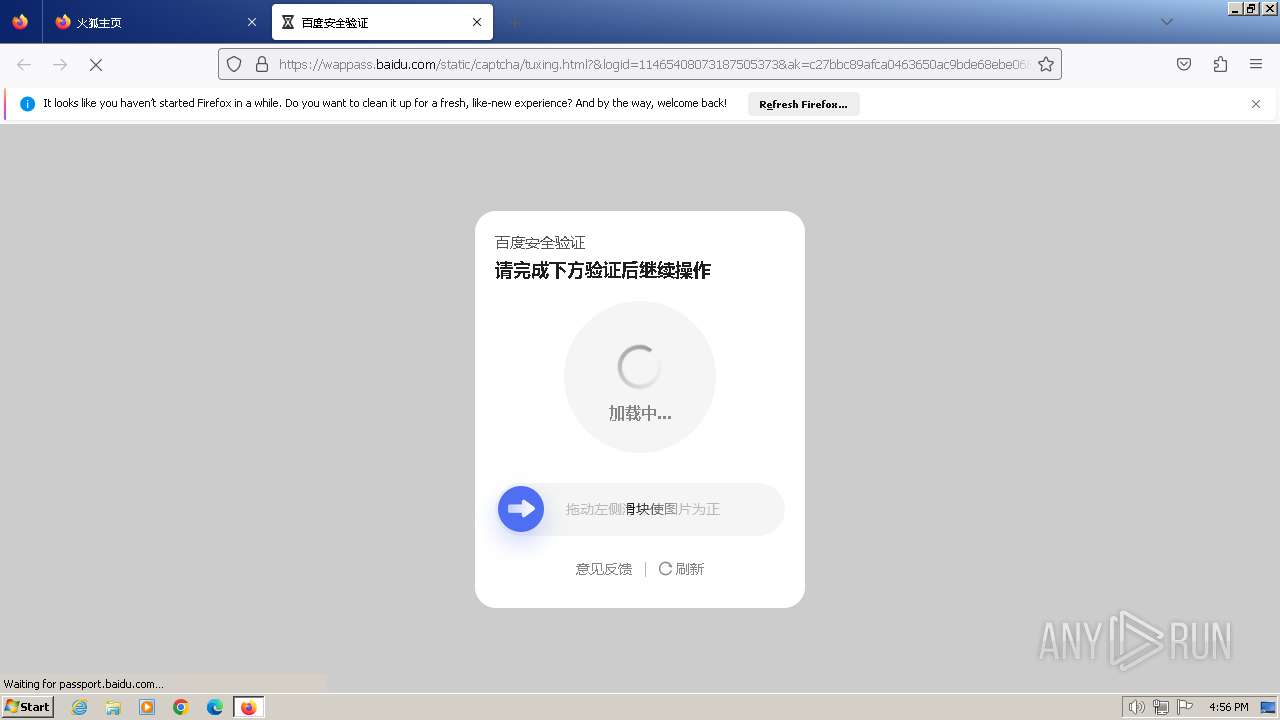Open tracking protection shield icon
The width and height of the screenshot is (1280, 720).
pyautogui.click(x=234, y=64)
